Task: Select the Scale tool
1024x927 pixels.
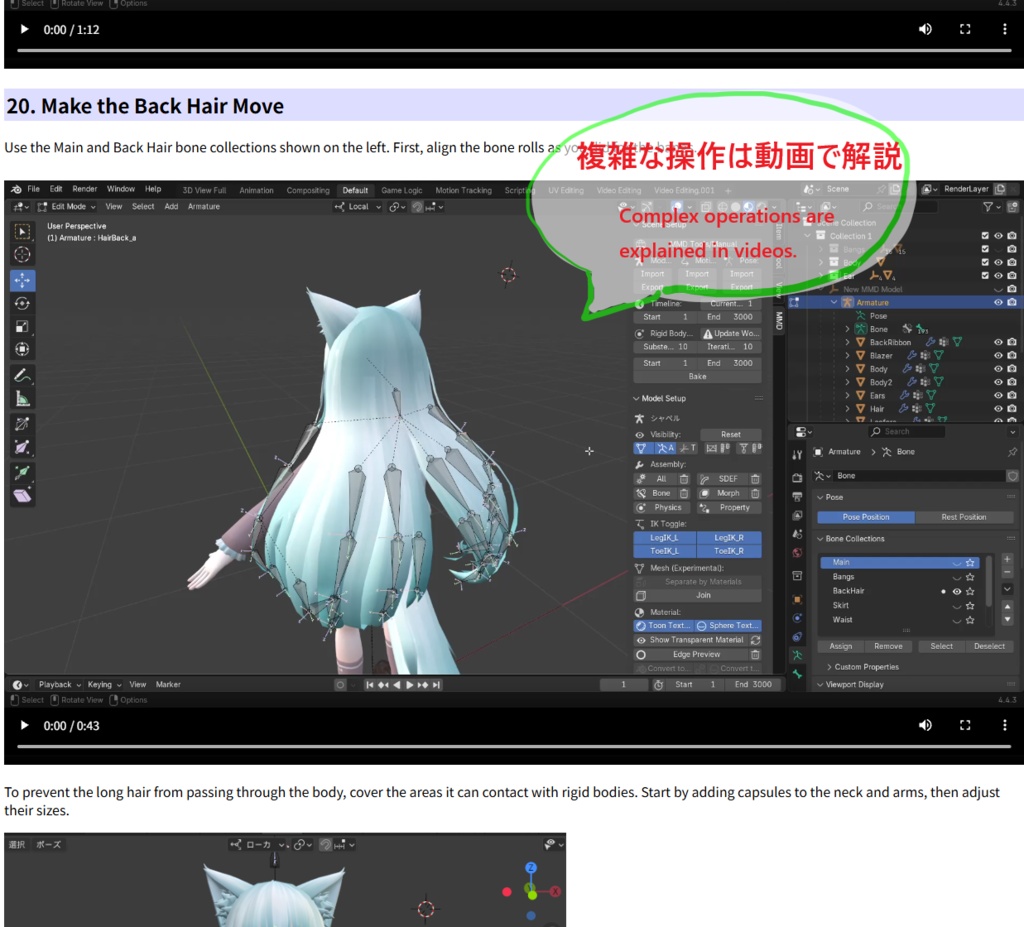Action: 22,326
